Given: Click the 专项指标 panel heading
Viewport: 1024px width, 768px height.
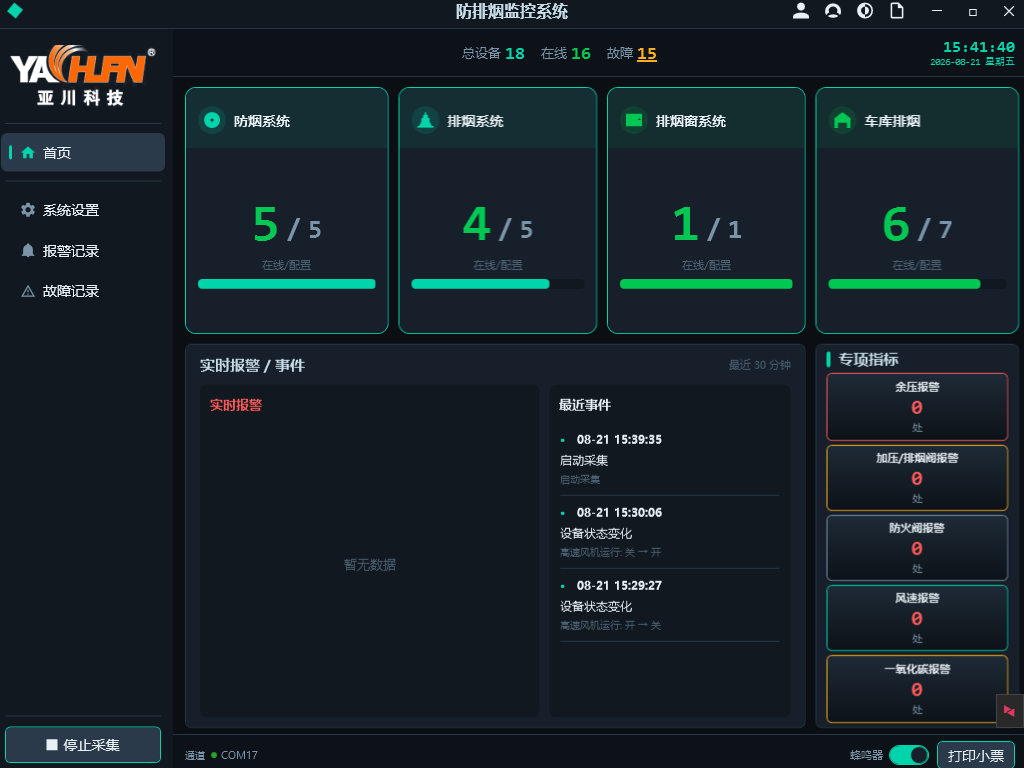Looking at the screenshot, I should (x=868, y=359).
